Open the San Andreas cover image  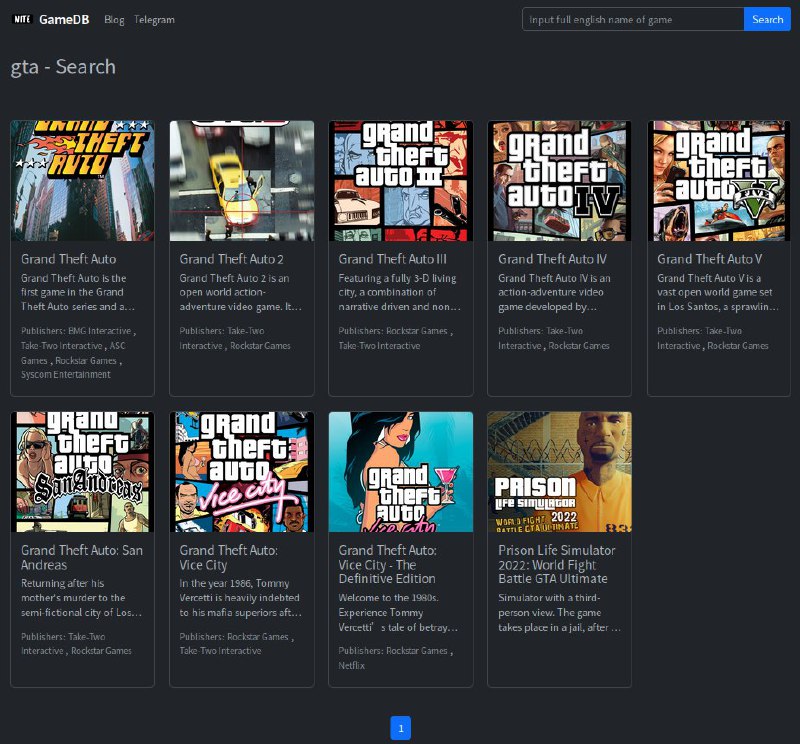tap(83, 472)
